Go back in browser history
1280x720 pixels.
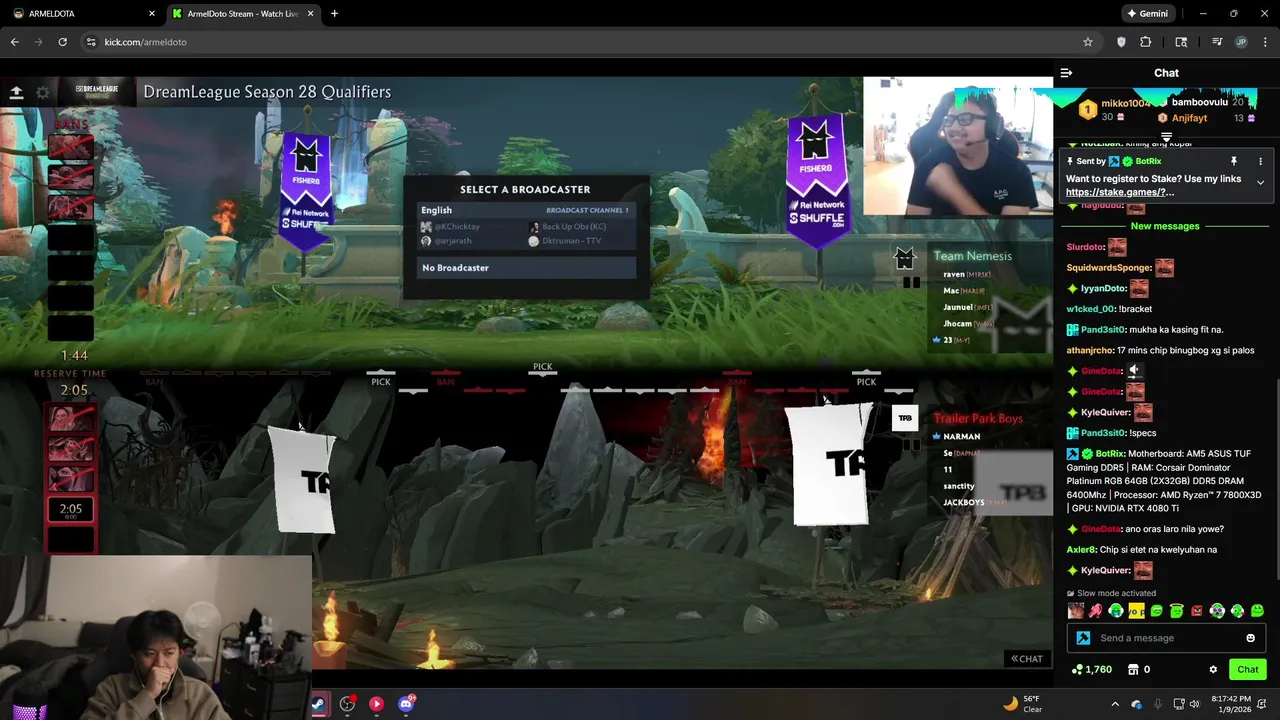pos(14,42)
